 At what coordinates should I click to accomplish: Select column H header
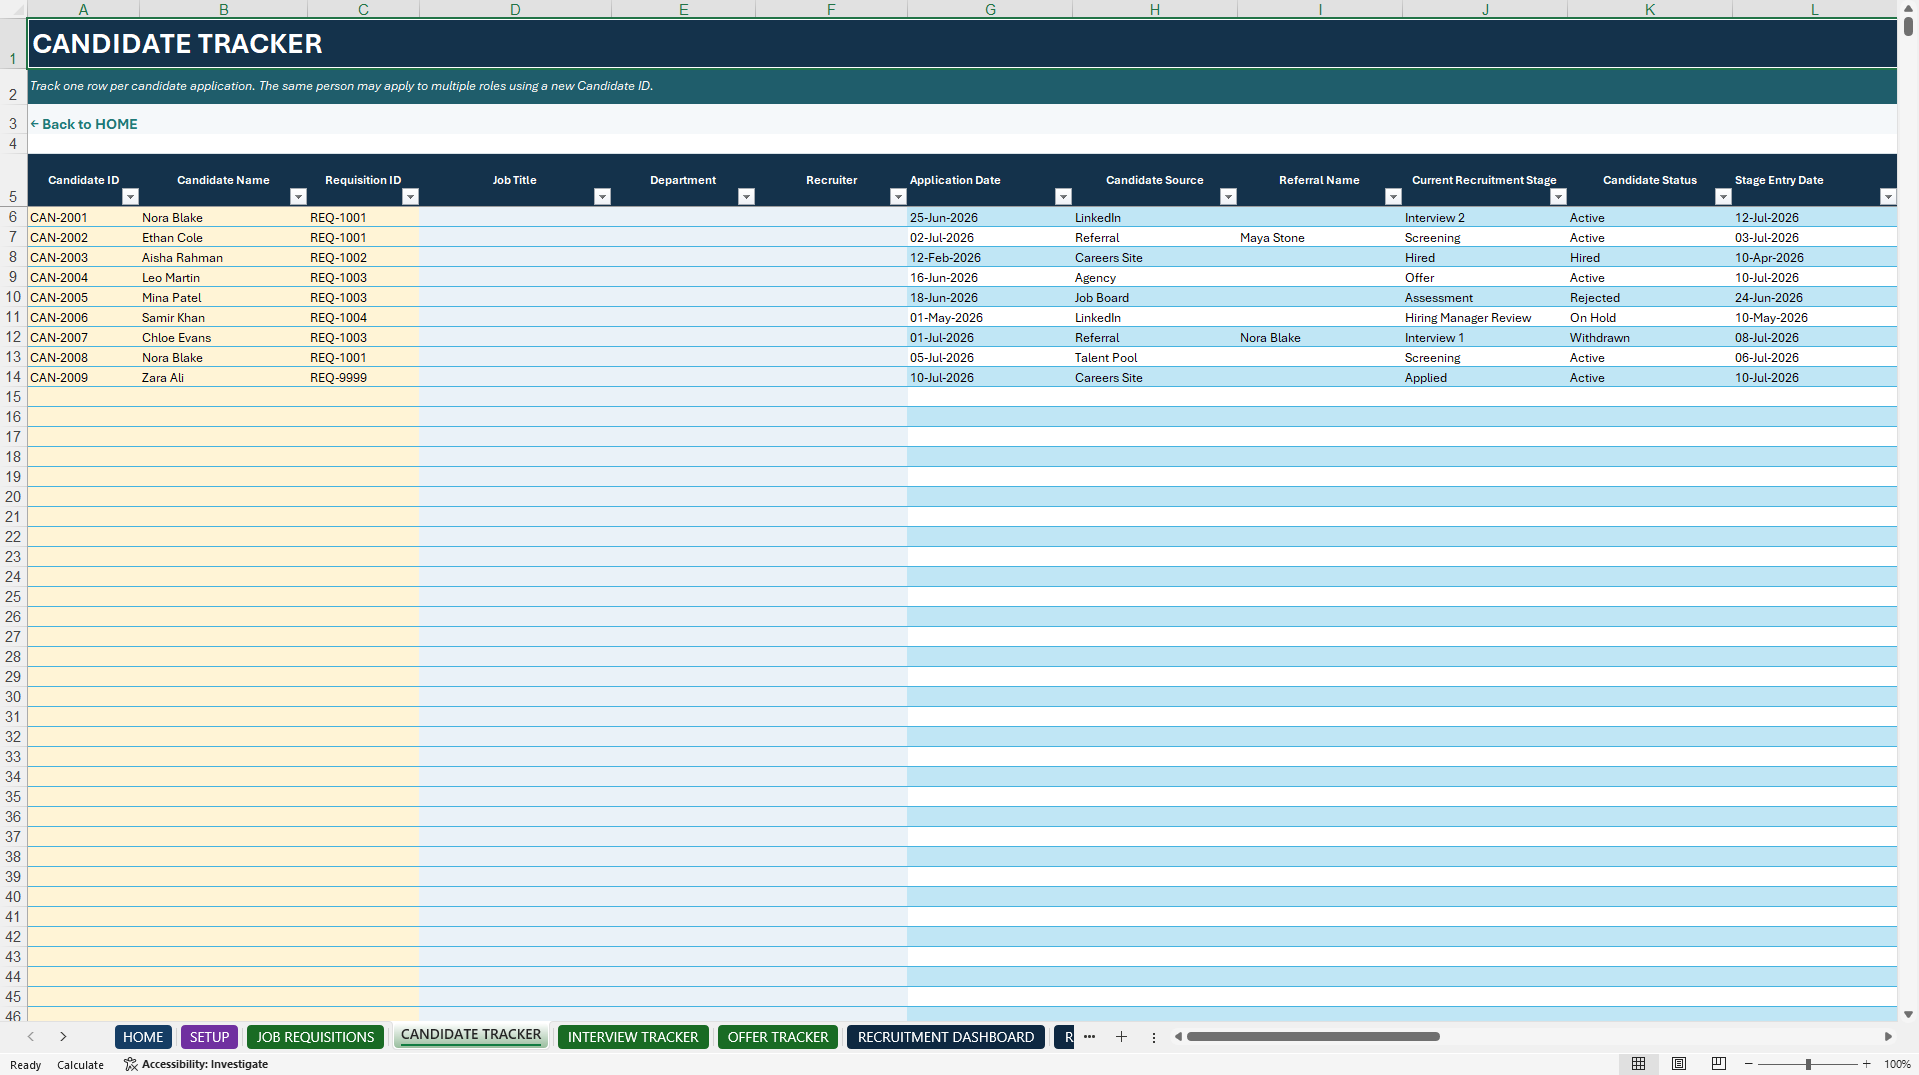pos(1154,9)
